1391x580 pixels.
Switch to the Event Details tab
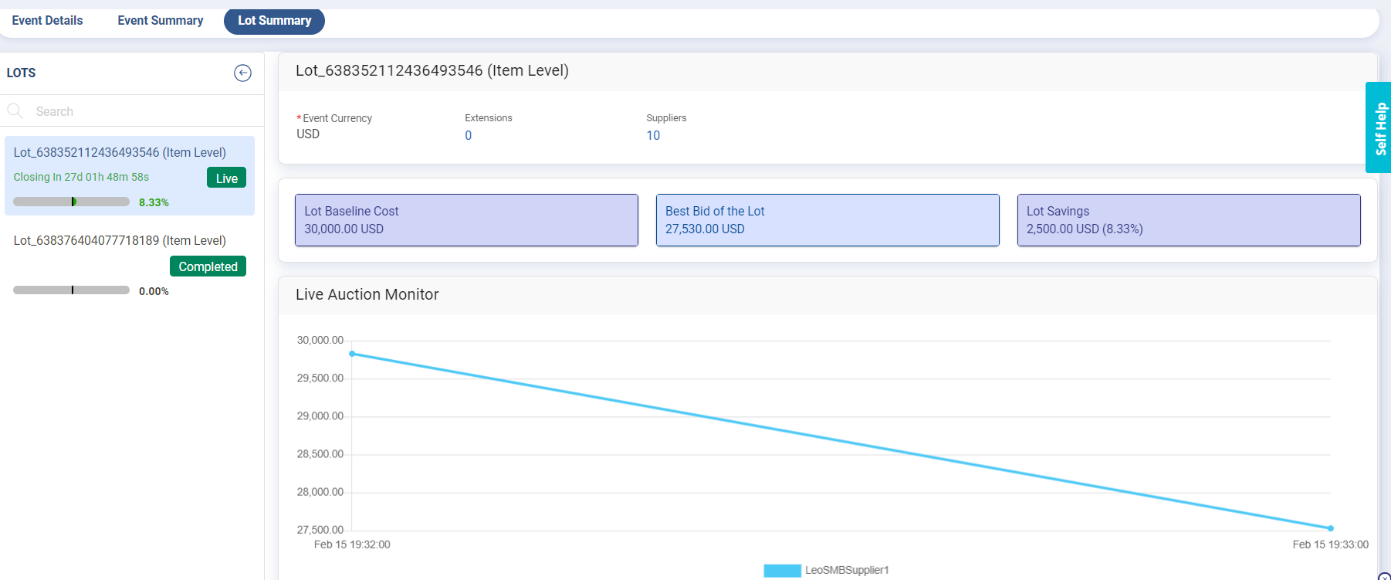(x=47, y=20)
